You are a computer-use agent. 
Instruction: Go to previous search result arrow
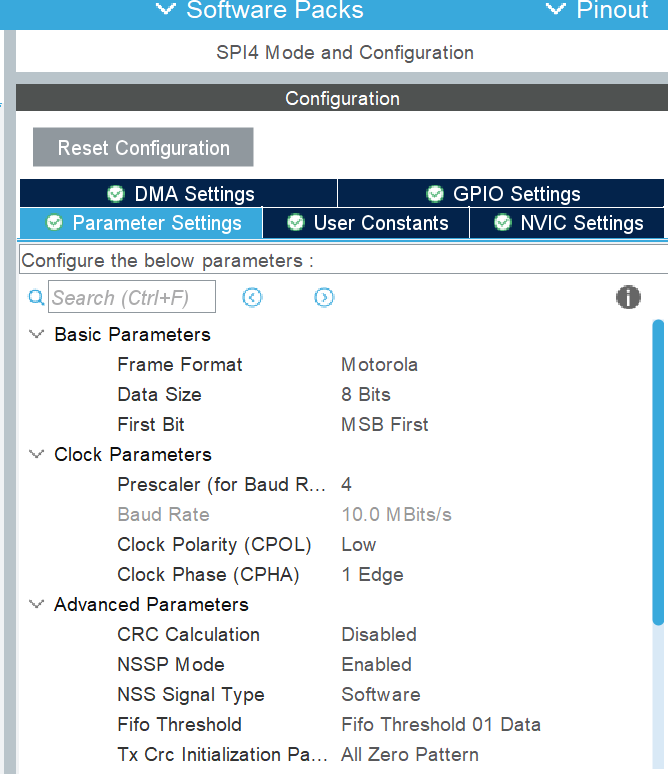252,297
